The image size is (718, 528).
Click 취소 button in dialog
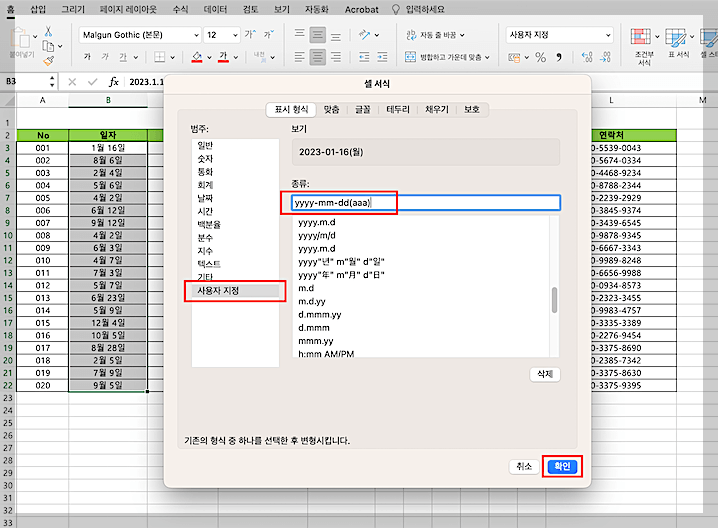(524, 466)
